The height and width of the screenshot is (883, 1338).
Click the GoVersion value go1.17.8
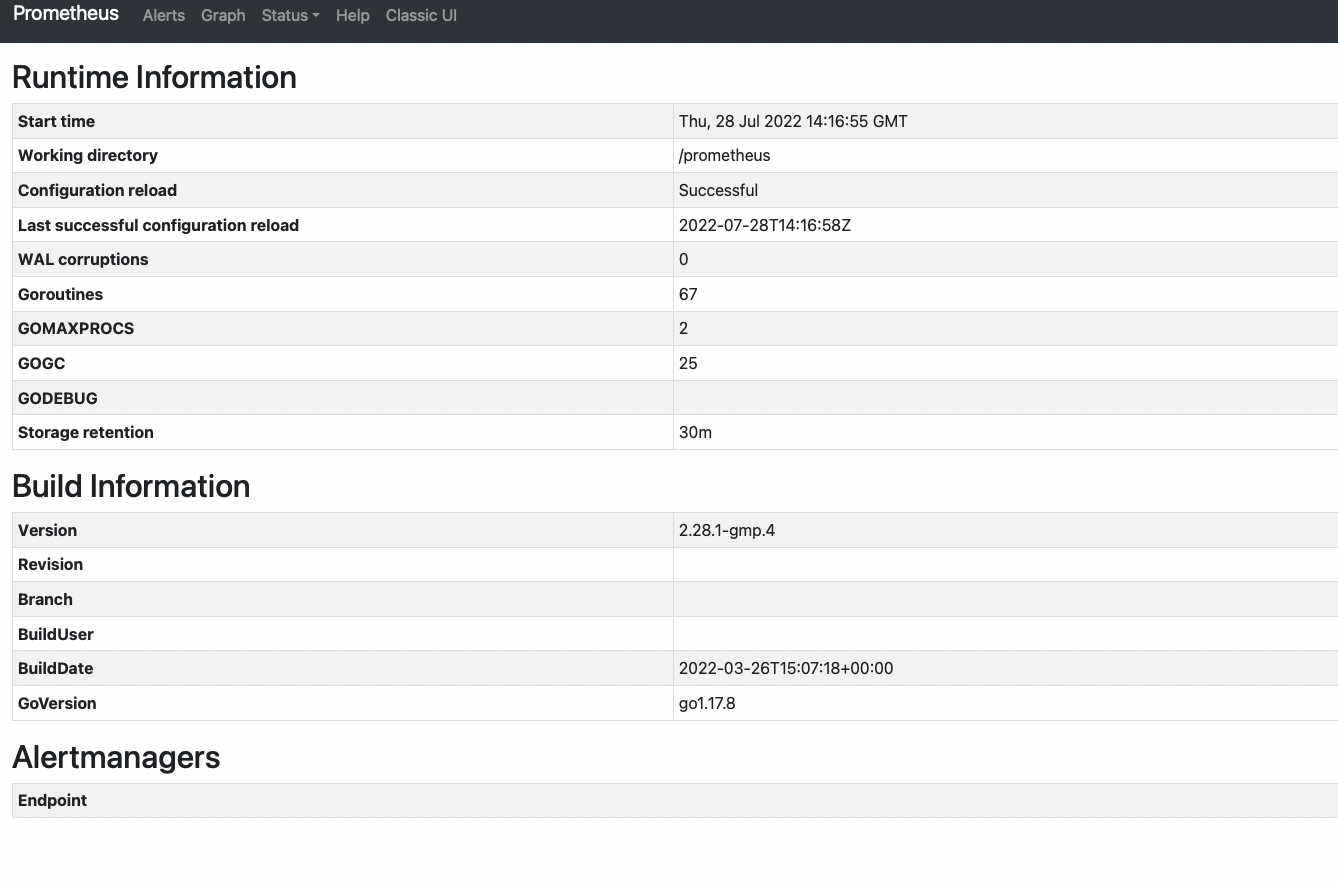point(707,703)
